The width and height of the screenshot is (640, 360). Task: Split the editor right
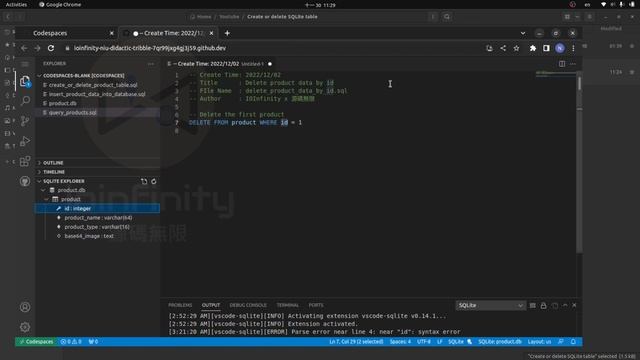point(562,64)
